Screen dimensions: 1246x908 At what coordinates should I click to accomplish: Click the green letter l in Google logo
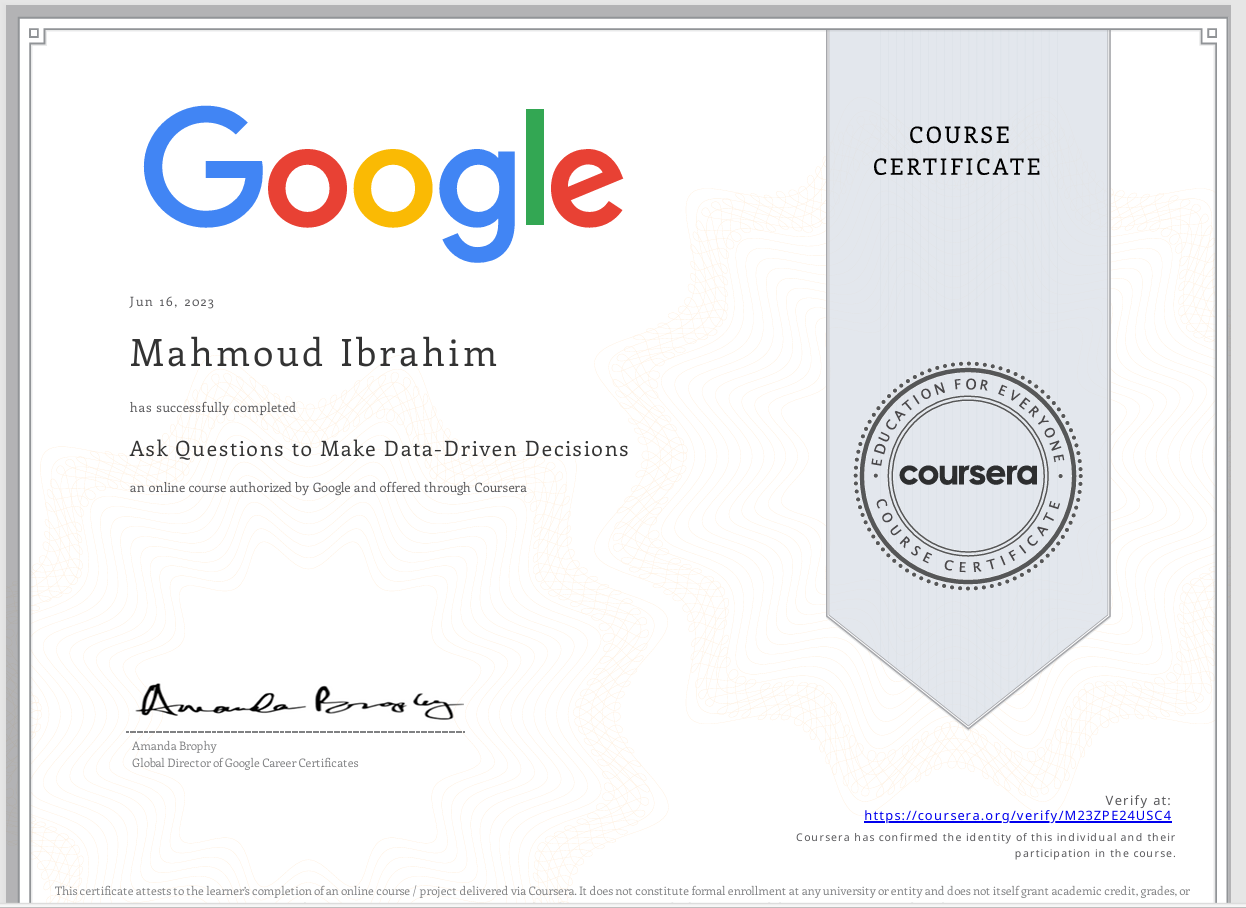pos(534,166)
